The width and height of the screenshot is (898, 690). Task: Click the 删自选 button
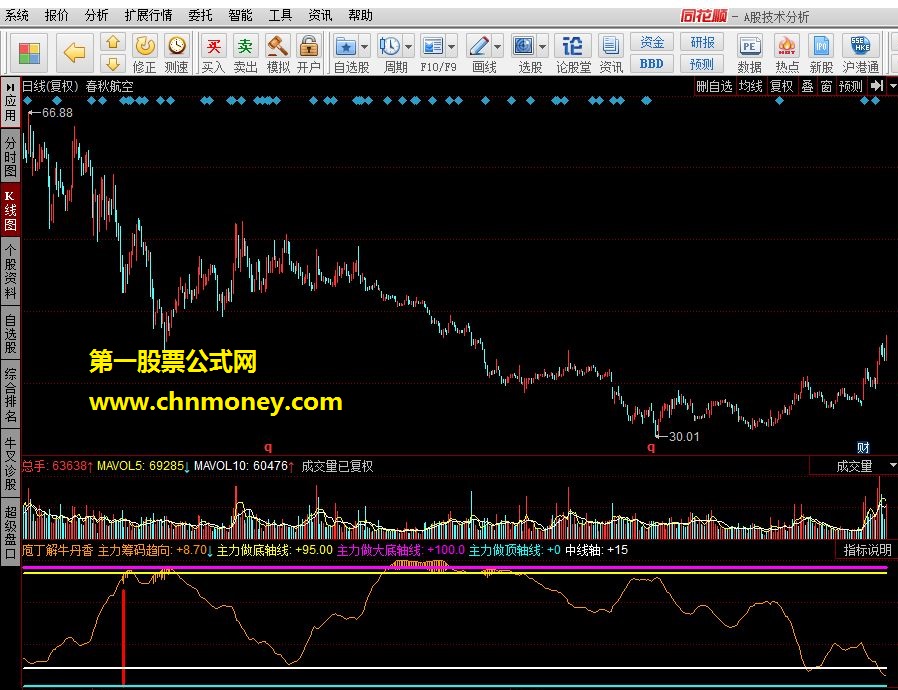(x=714, y=86)
